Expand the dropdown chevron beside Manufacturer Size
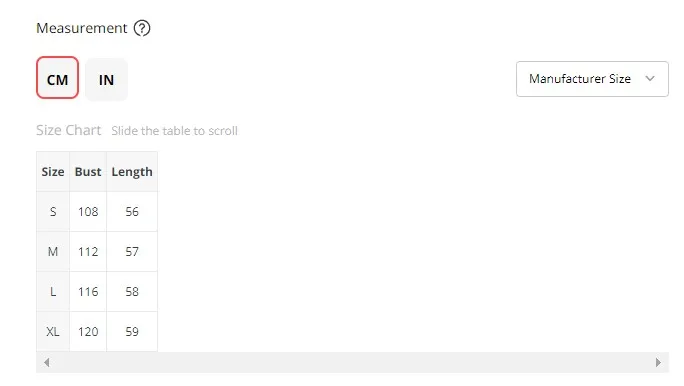684x386 pixels. pyautogui.click(x=650, y=79)
